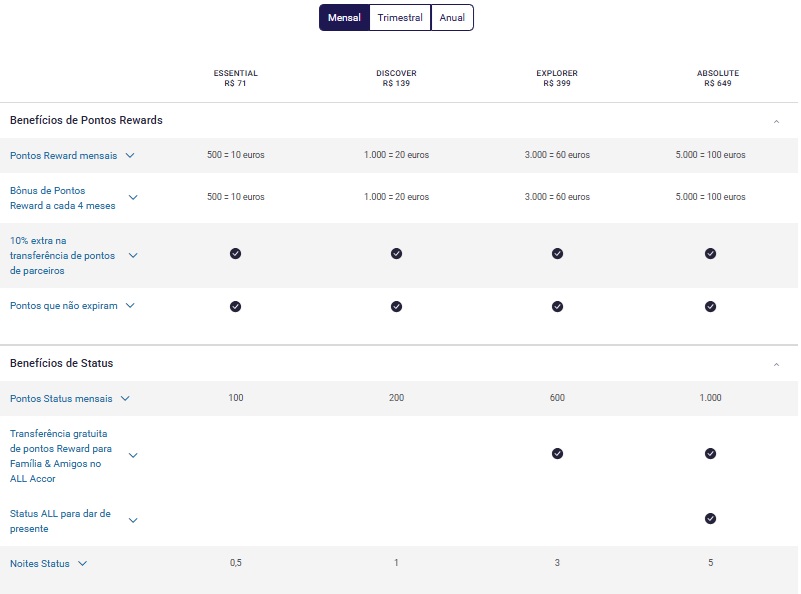
Task: Click Absolute checkmark for Status ALL gift
Action: pos(710,519)
